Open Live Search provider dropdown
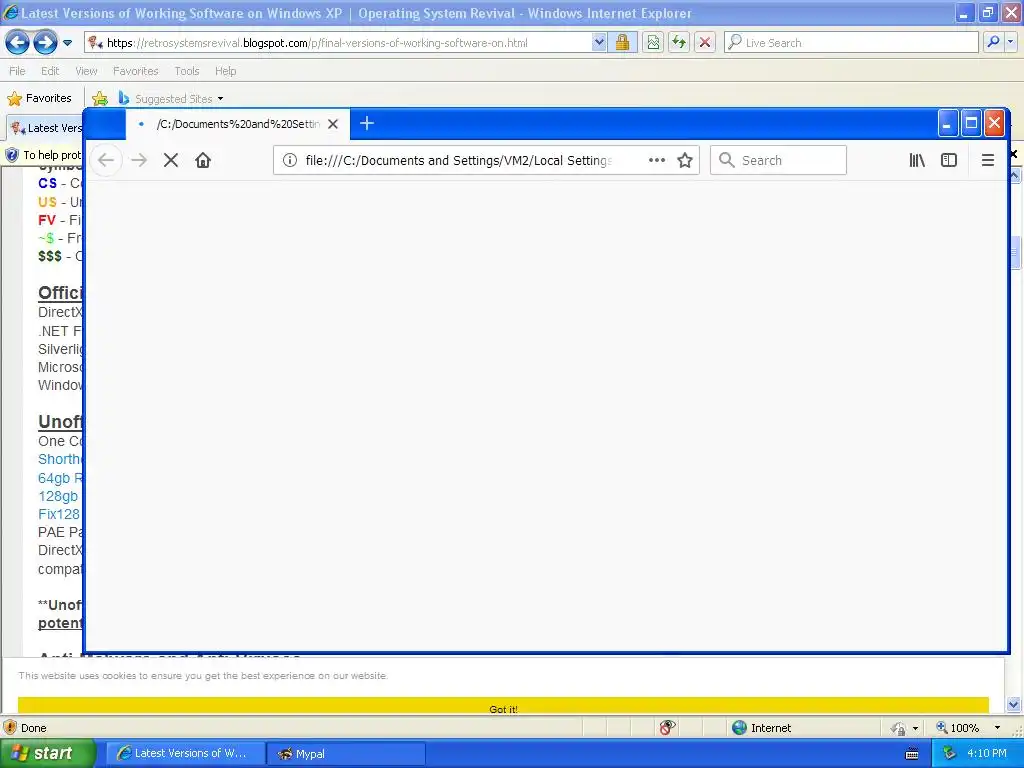 pyautogui.click(x=1011, y=42)
